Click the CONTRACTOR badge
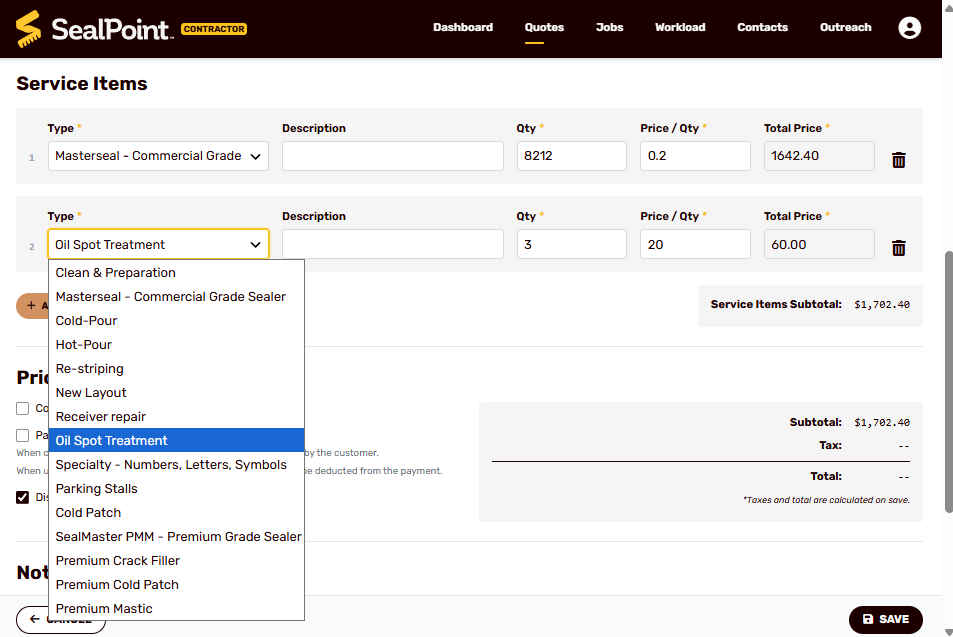 214,29
